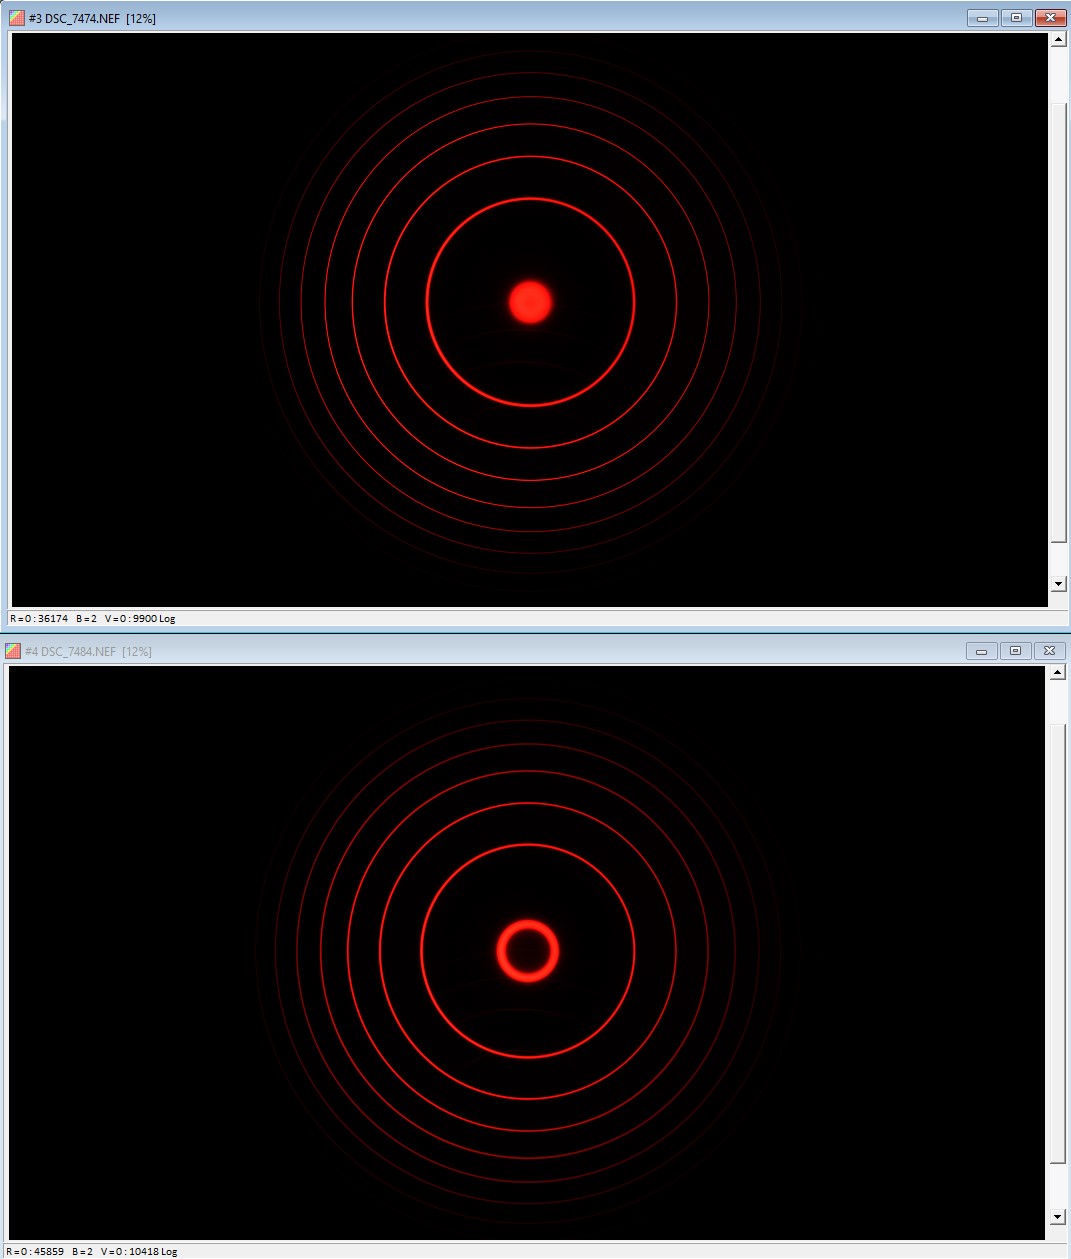Screen dimensions: 1071x1259
Task: Click the DSC_7484.NEF window system icon
Action: point(13,651)
